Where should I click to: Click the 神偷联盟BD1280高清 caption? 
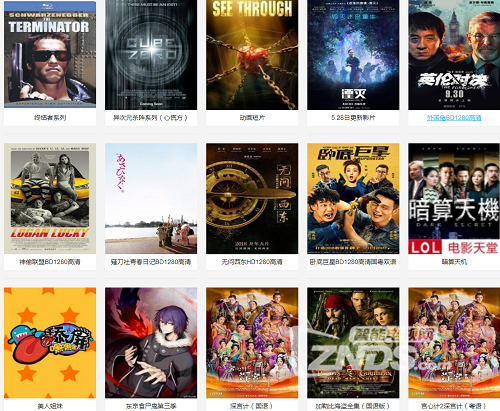[50, 262]
